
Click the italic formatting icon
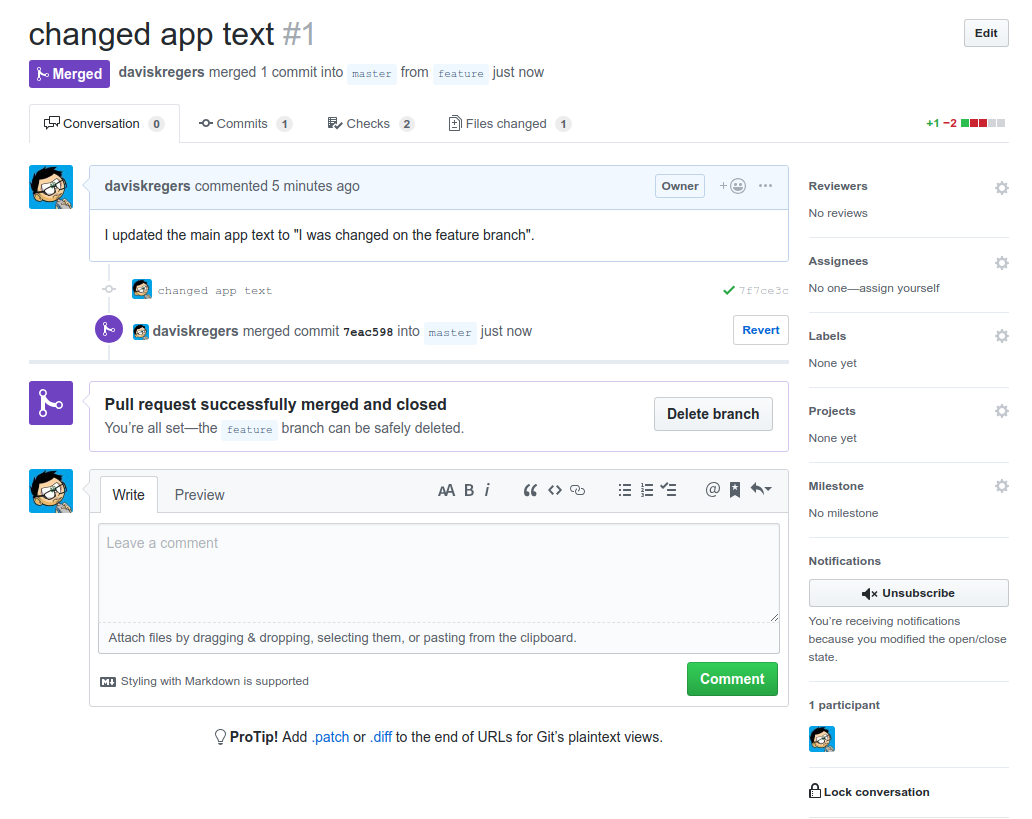coord(487,490)
